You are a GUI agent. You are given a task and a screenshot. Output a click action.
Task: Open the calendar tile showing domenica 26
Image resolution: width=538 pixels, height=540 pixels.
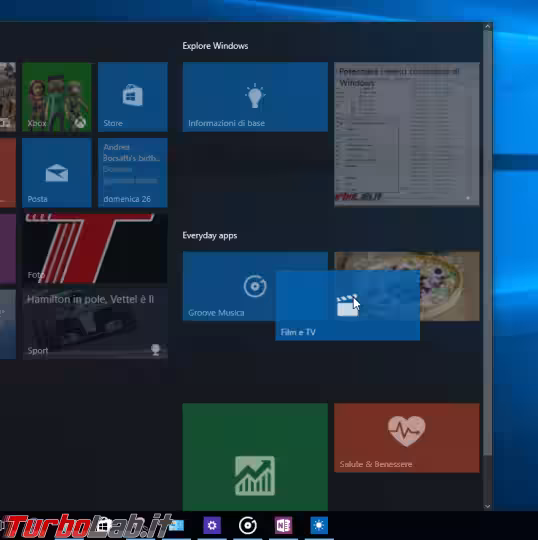pyautogui.click(x=133, y=173)
